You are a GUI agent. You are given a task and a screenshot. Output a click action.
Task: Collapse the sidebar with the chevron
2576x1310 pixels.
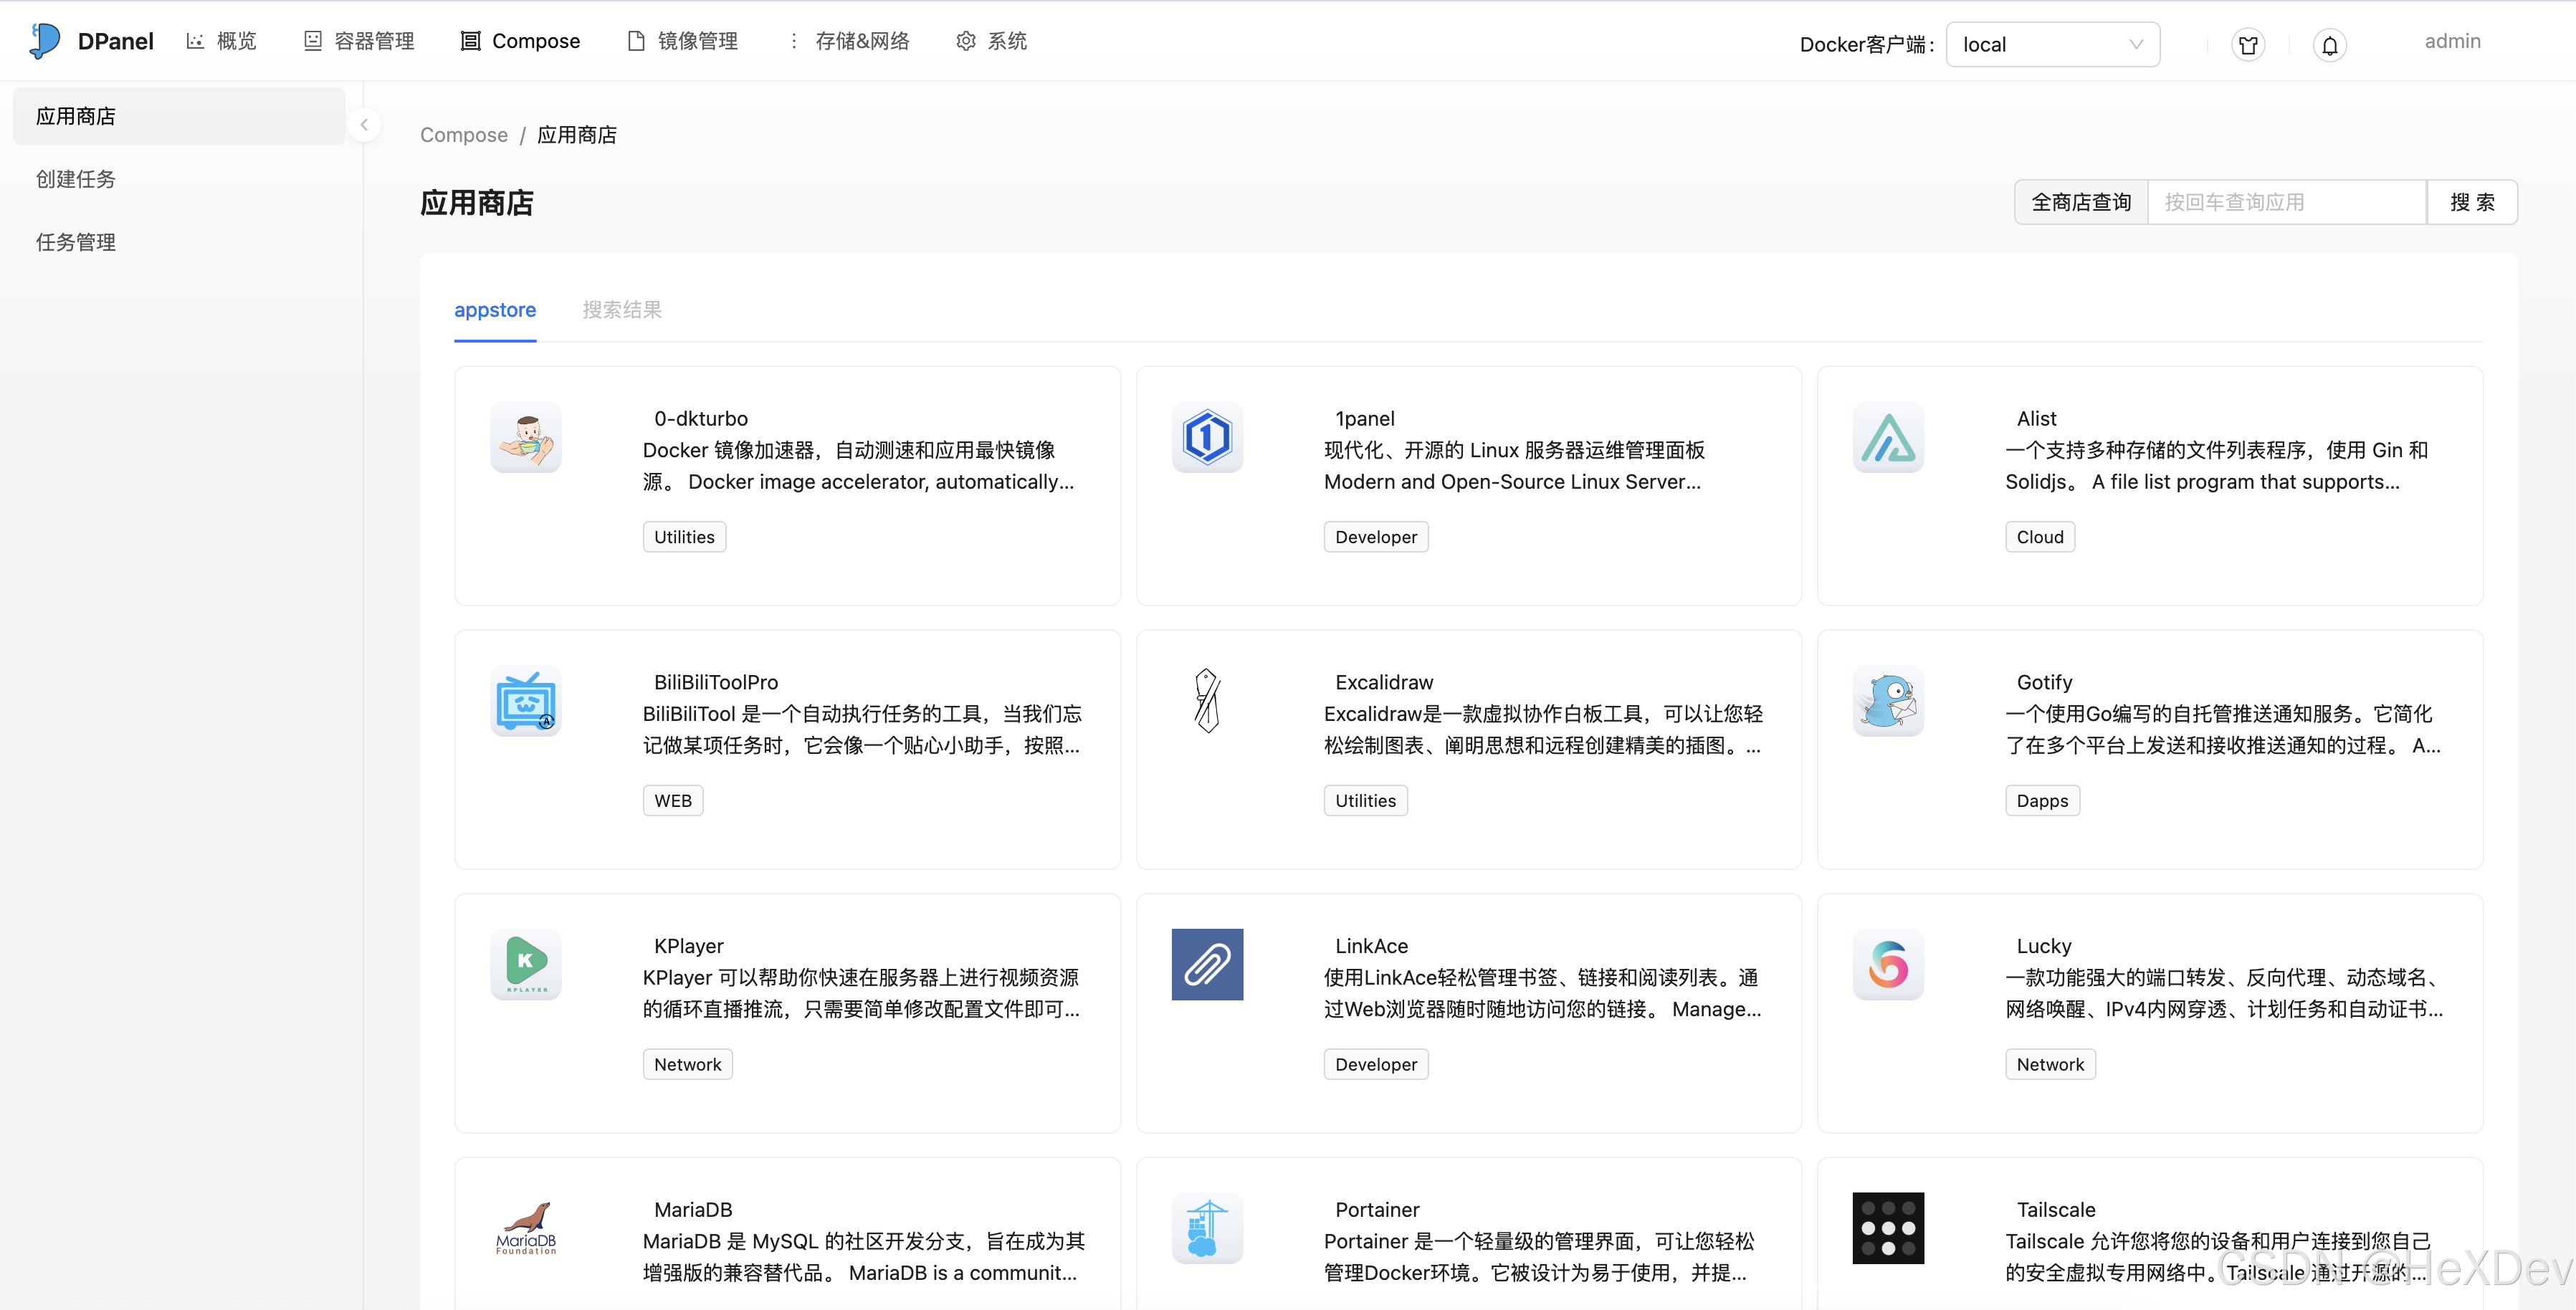click(x=364, y=125)
